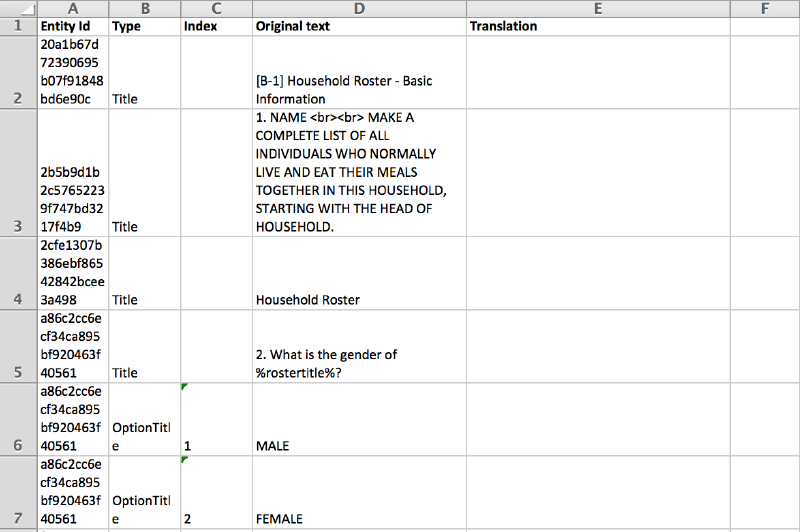Select the Index cell with value 1
The height and width of the screenshot is (532, 800).
click(216, 420)
